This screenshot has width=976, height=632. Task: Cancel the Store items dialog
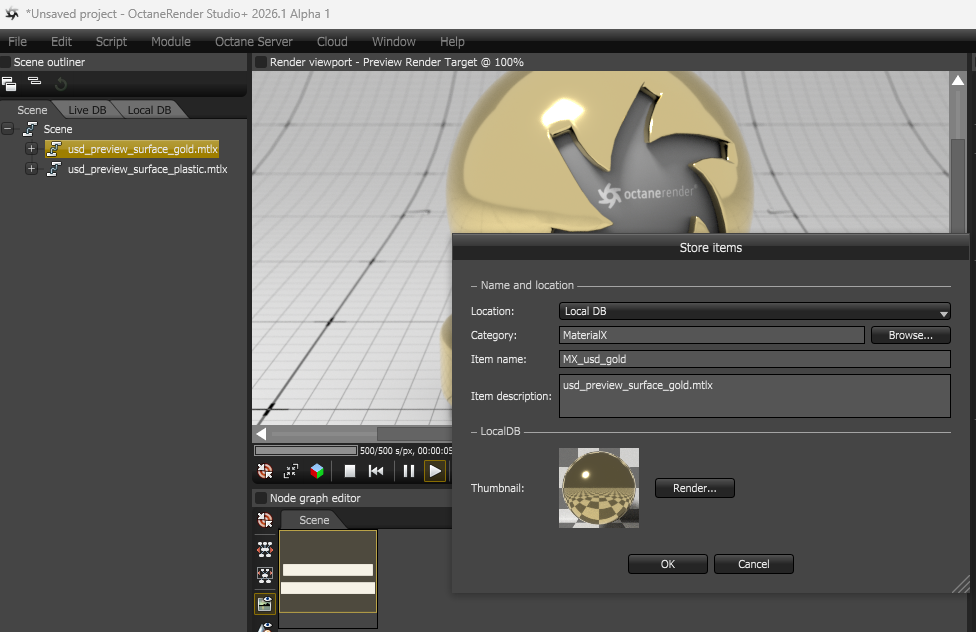(x=753, y=564)
